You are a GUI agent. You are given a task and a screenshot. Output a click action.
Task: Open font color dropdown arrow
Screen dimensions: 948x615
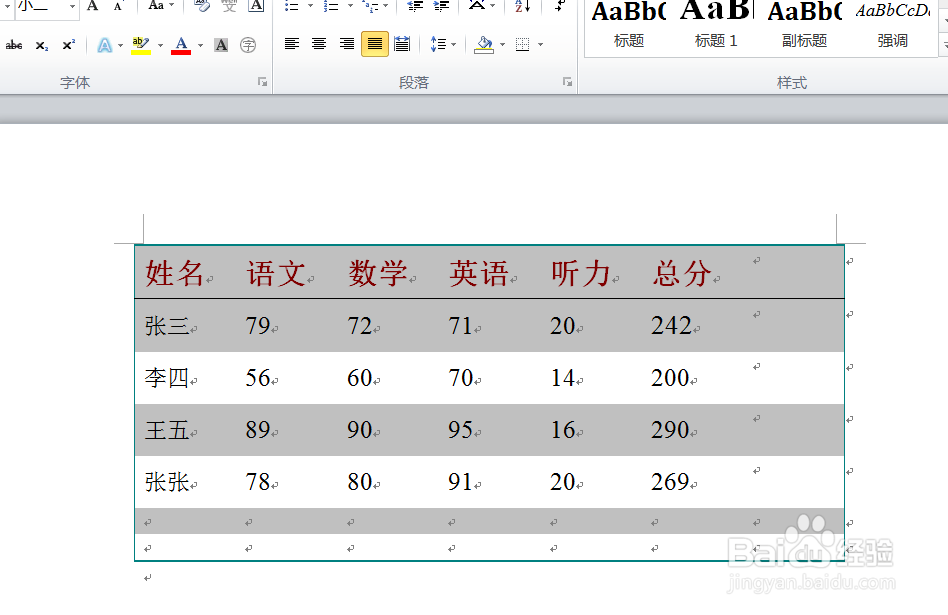(200, 45)
